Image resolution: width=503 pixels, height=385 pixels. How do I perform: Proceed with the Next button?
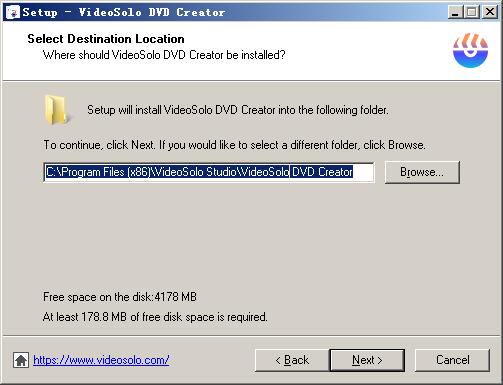(367, 360)
